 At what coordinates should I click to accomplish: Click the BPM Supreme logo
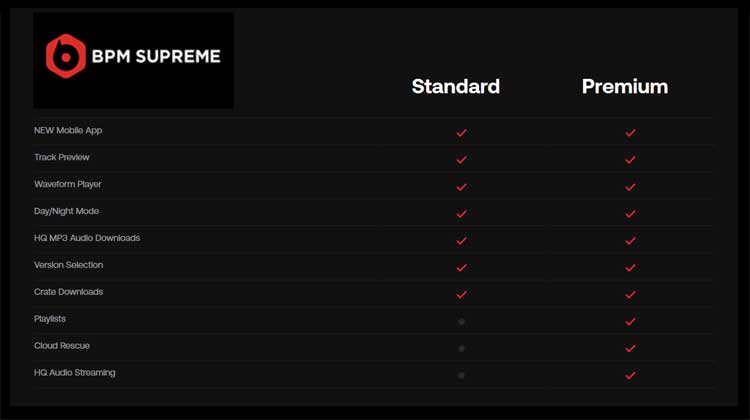(x=133, y=58)
